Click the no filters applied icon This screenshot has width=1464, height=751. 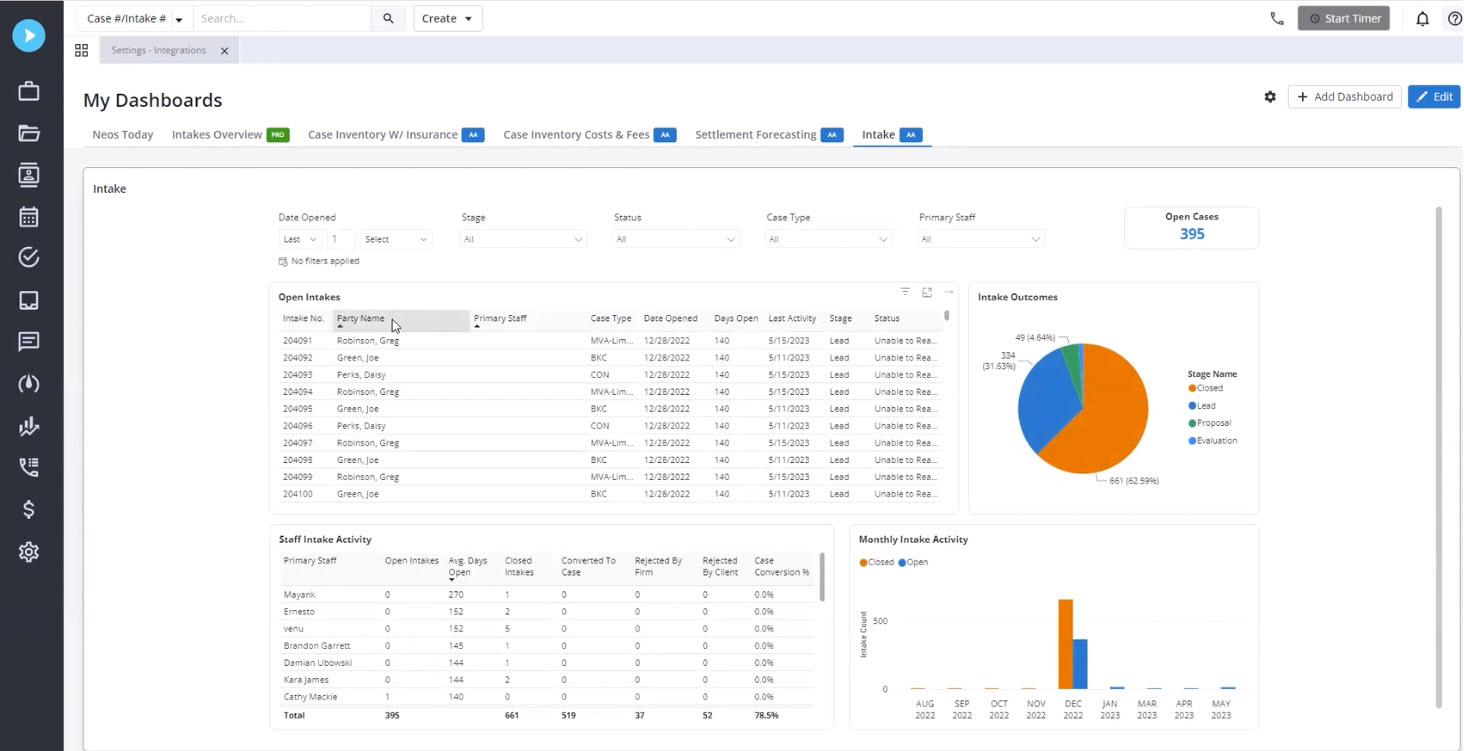pyautogui.click(x=283, y=261)
